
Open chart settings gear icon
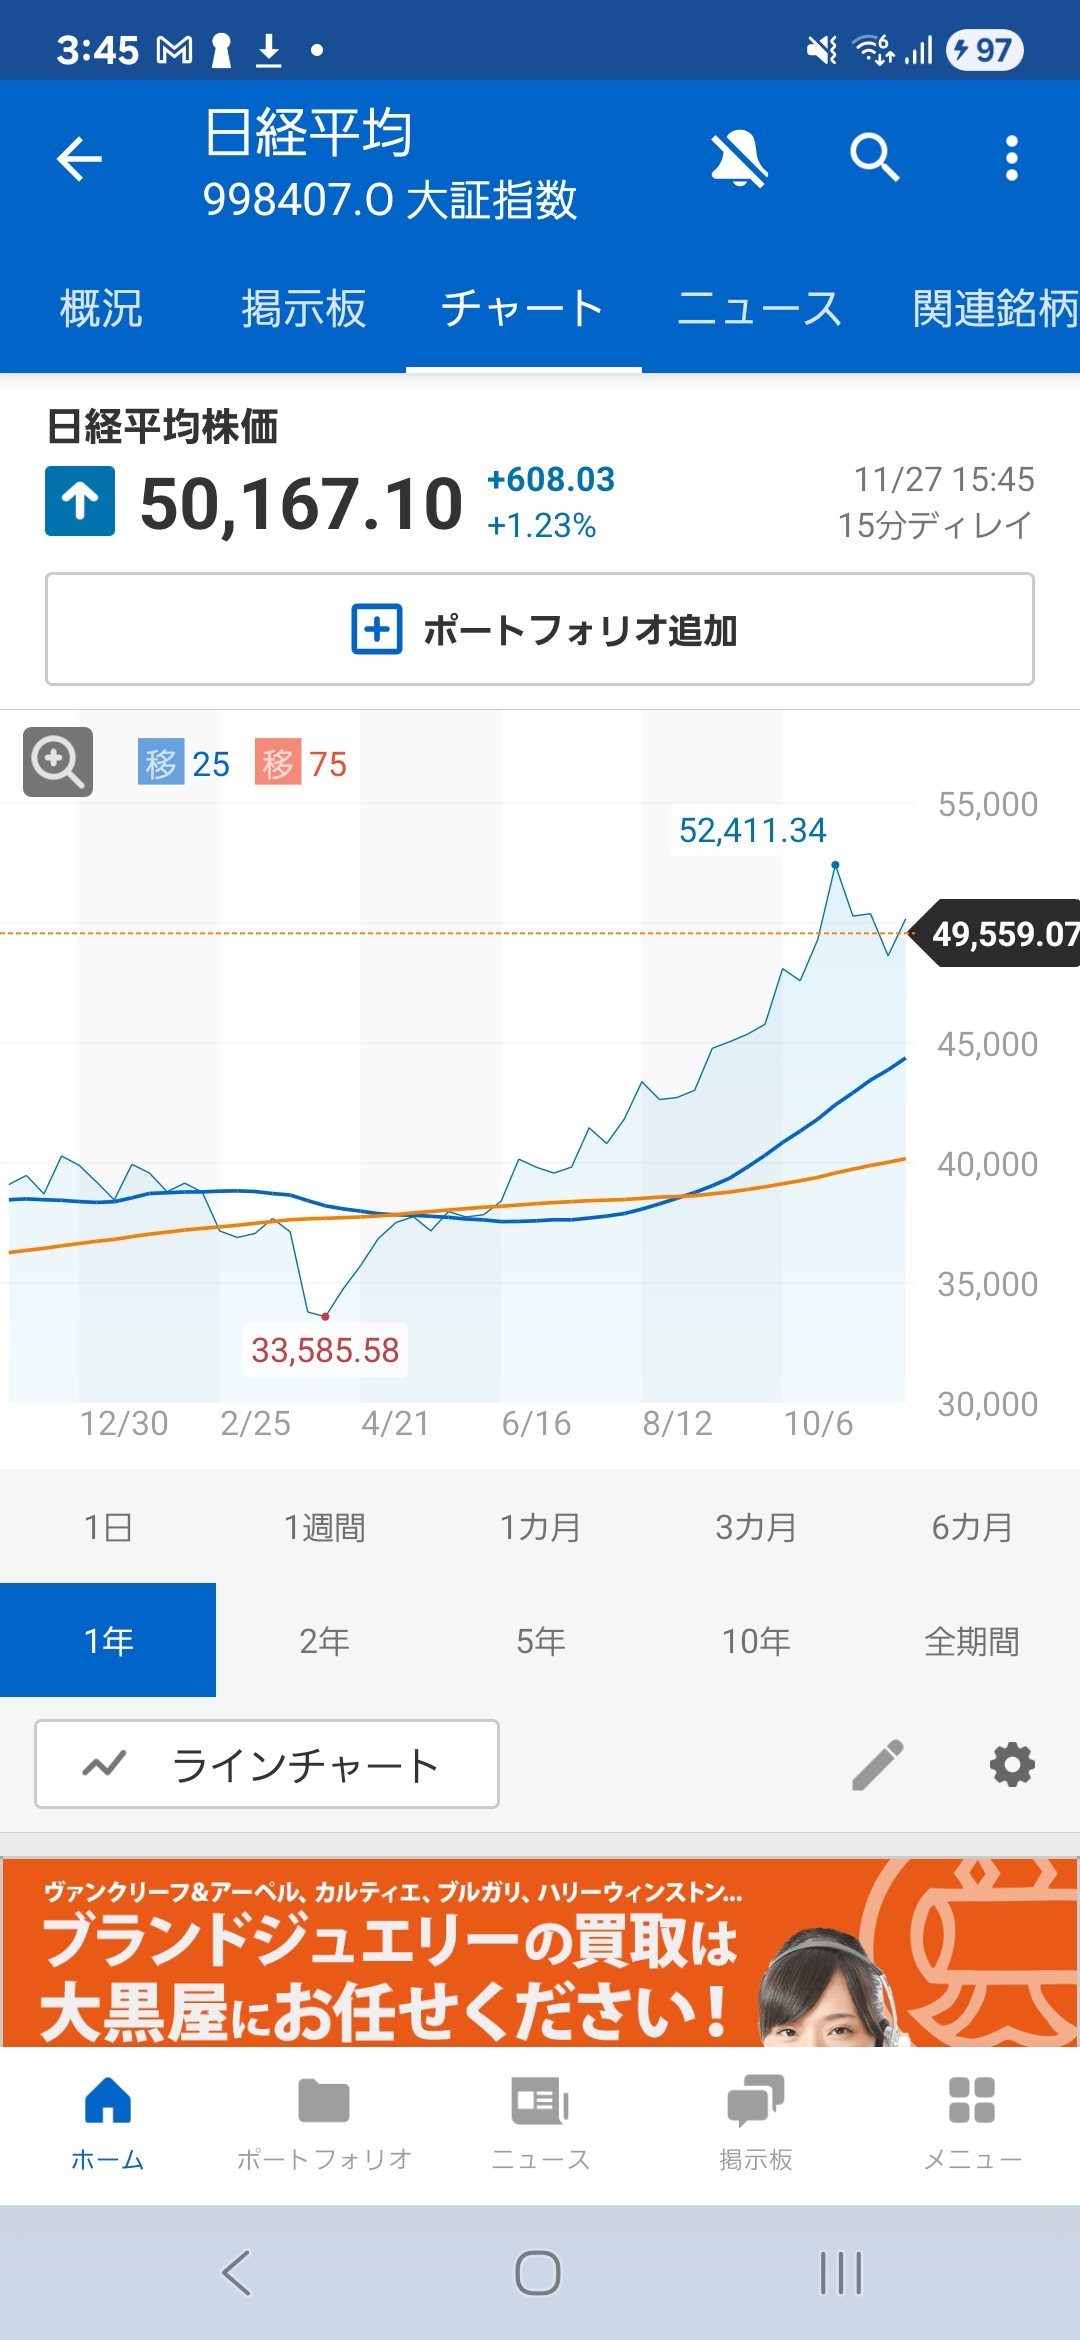(x=1012, y=1764)
